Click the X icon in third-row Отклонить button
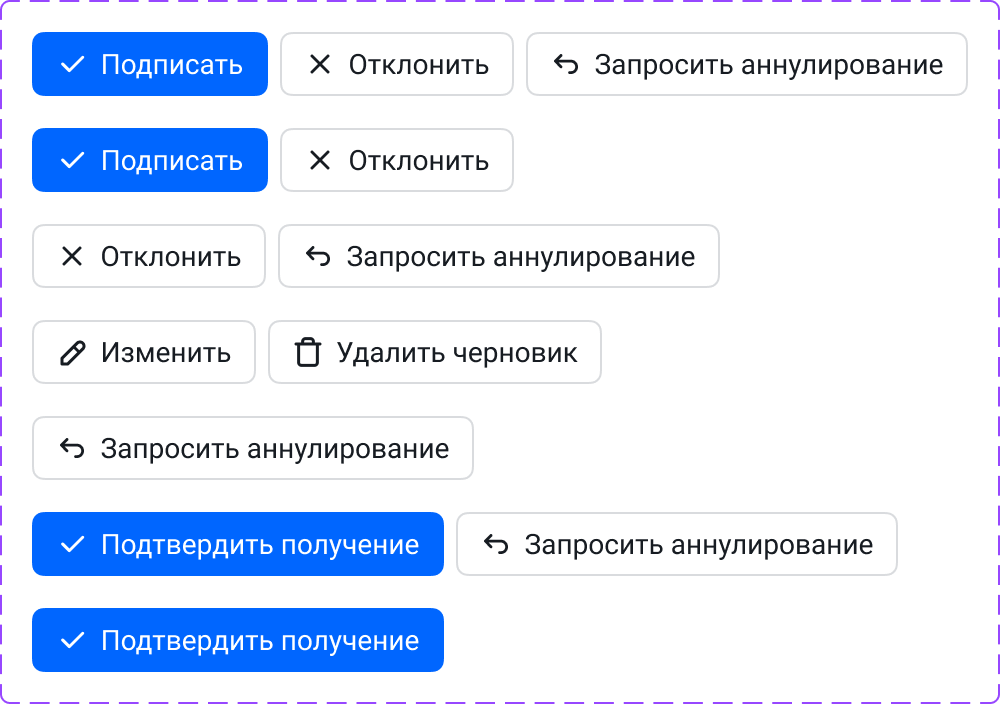The image size is (1000, 704). click(x=71, y=256)
